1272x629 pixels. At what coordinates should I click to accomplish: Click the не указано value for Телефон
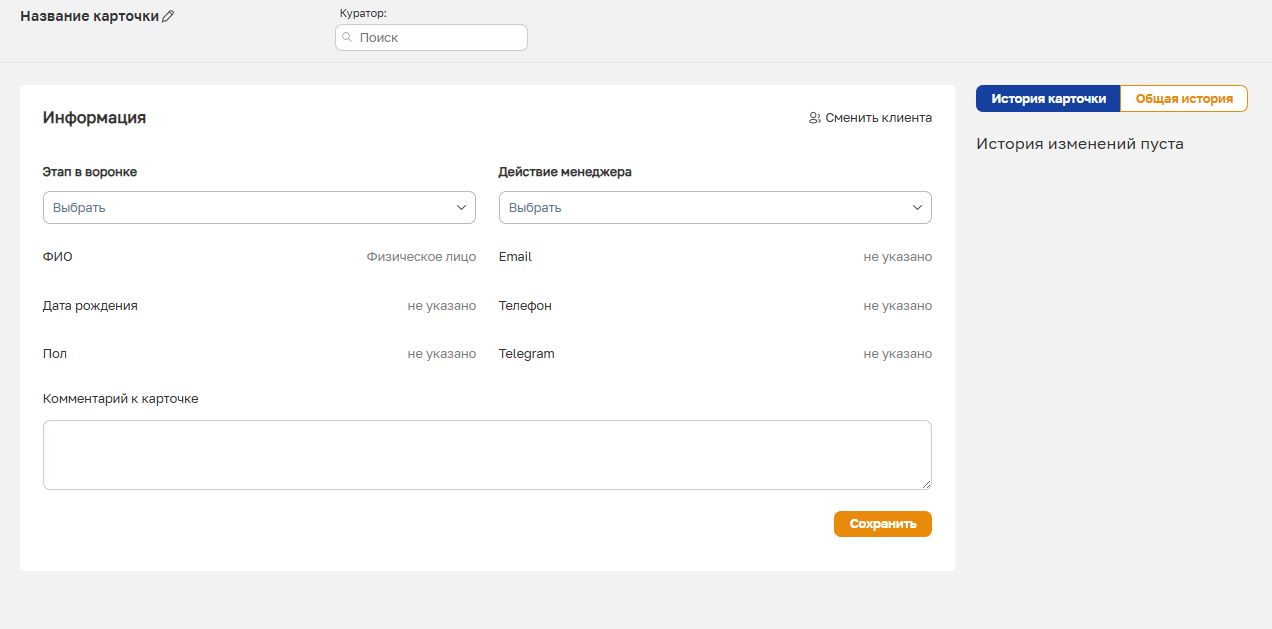coord(897,306)
